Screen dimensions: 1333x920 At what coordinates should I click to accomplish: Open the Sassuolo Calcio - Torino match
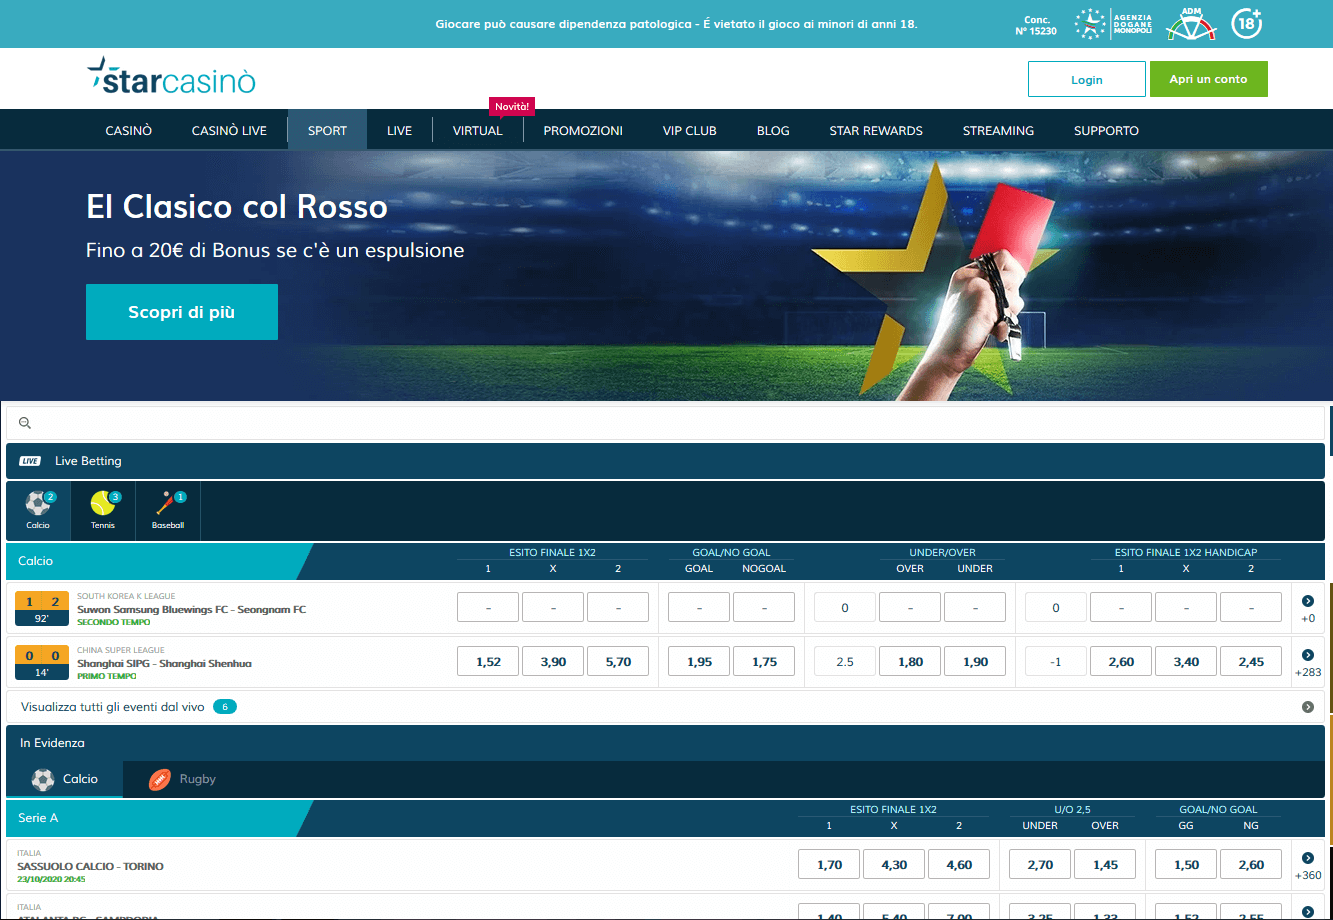tap(91, 866)
